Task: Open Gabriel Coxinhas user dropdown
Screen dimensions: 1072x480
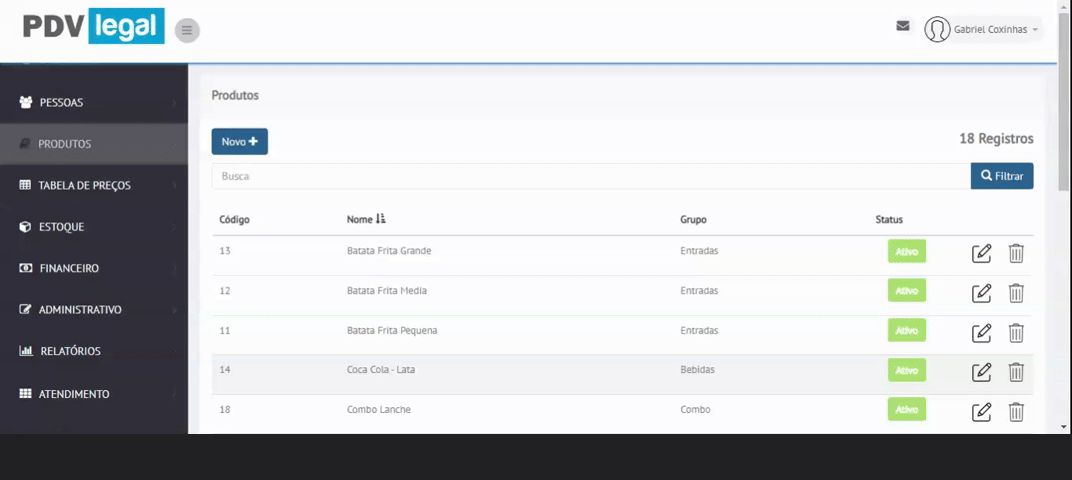Action: [x=983, y=30]
